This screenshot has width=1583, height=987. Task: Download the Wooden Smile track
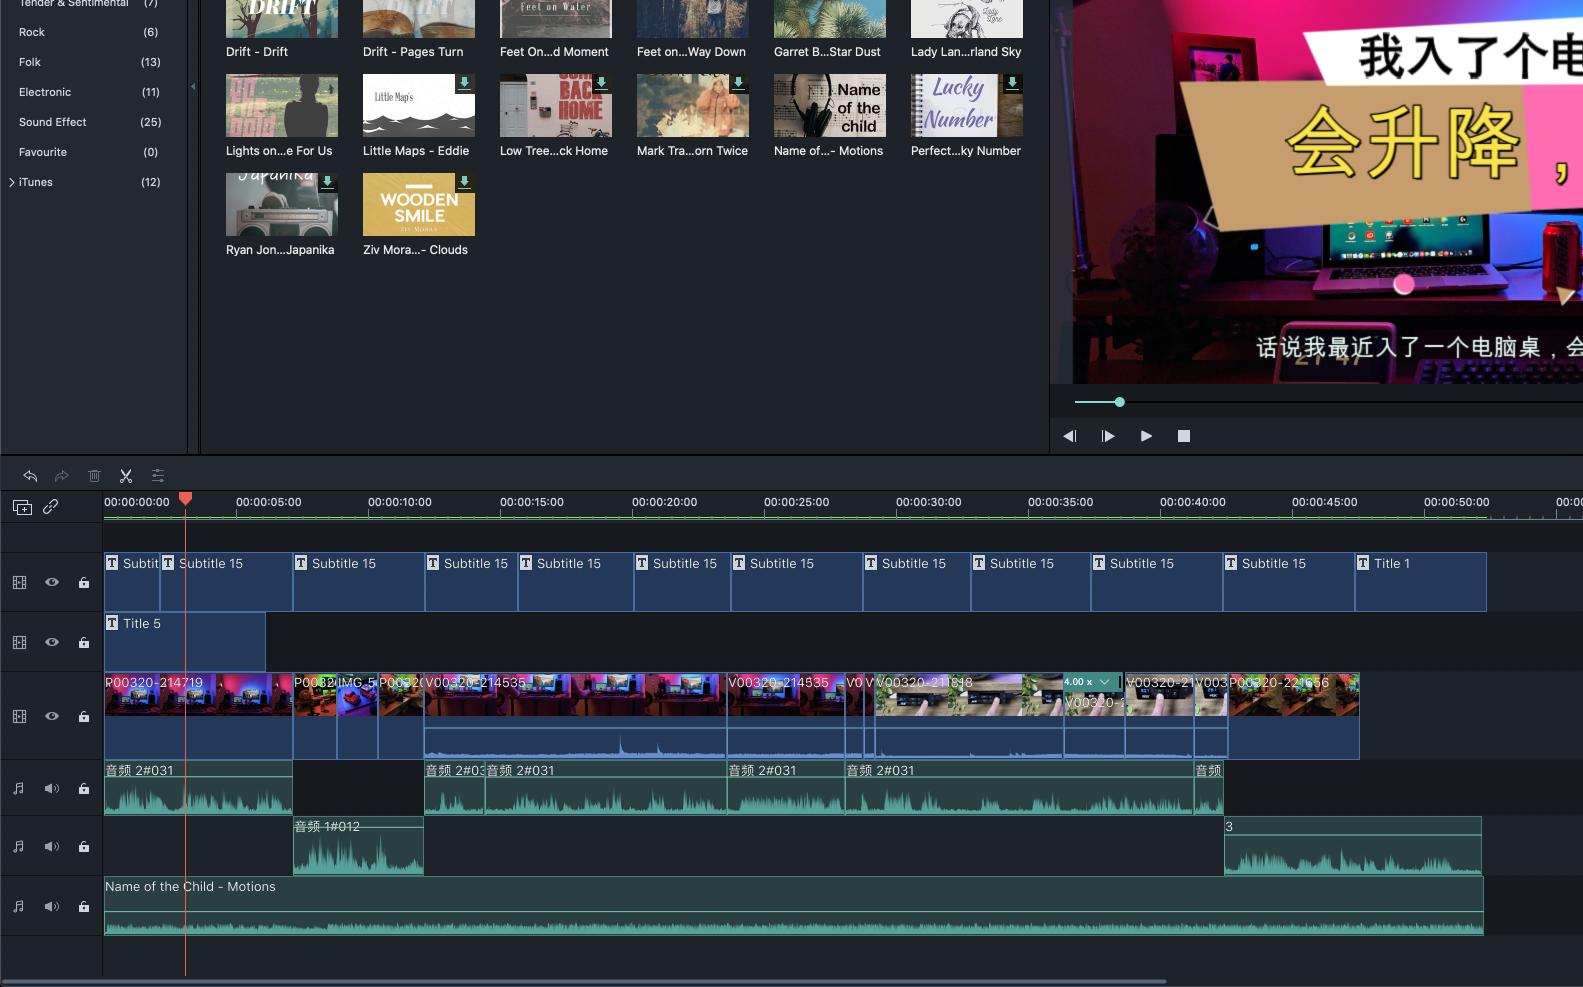pos(464,182)
